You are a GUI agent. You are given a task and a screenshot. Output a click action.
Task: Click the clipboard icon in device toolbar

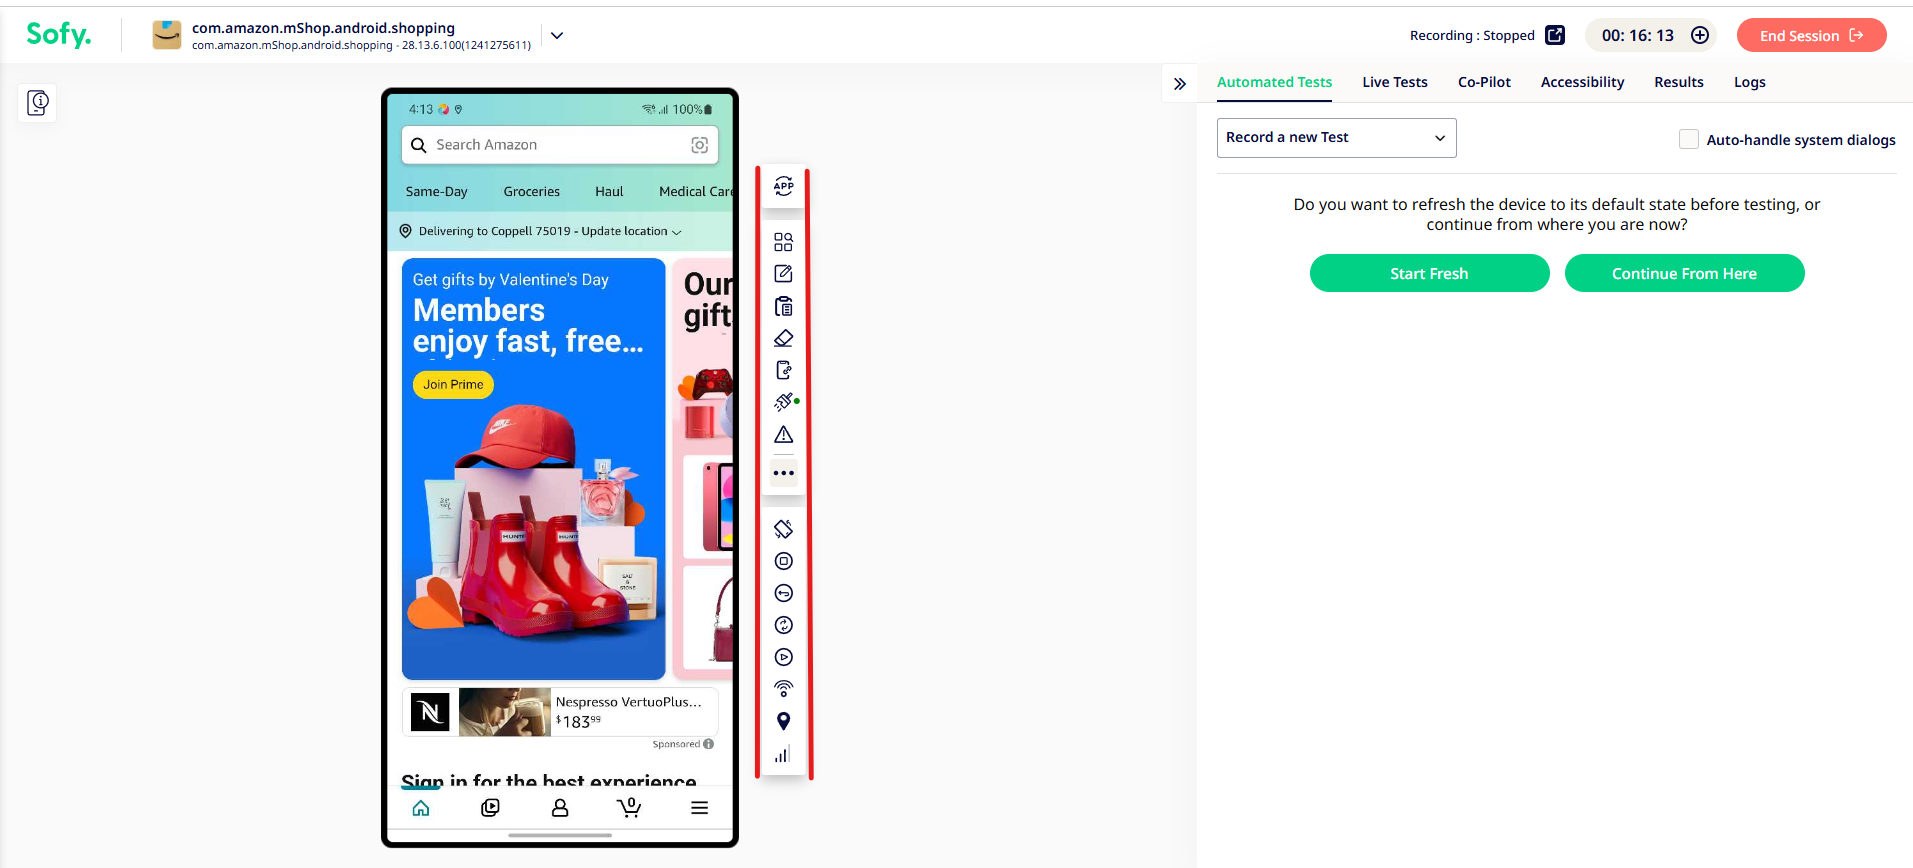click(x=784, y=306)
